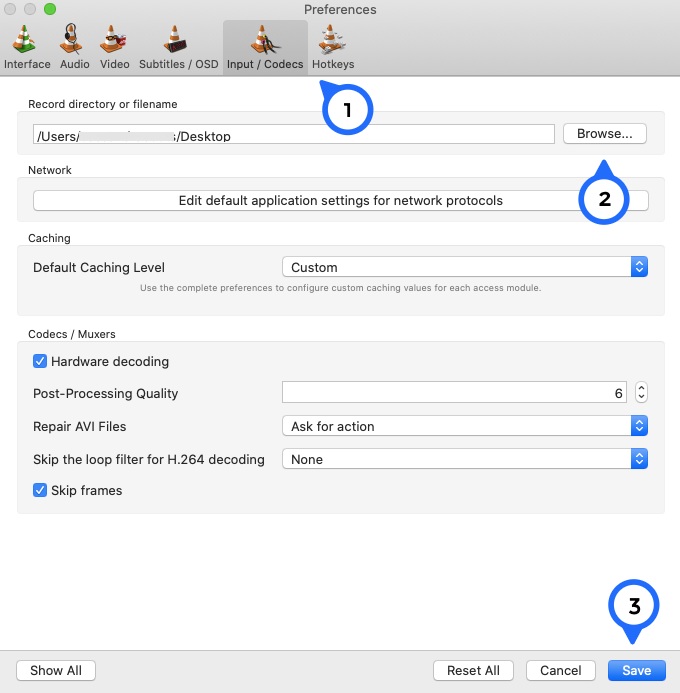The height and width of the screenshot is (693, 680).
Task: Click the 'Repair AVI Files' label
Action: [80, 426]
